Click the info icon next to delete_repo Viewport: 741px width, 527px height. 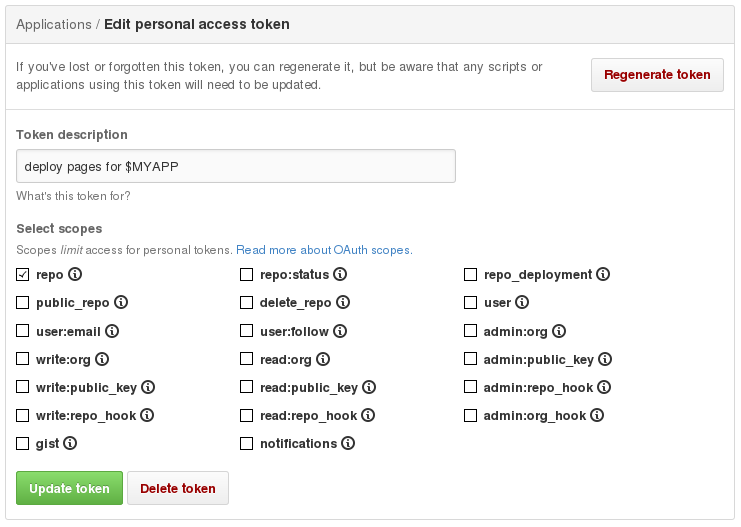click(x=343, y=302)
